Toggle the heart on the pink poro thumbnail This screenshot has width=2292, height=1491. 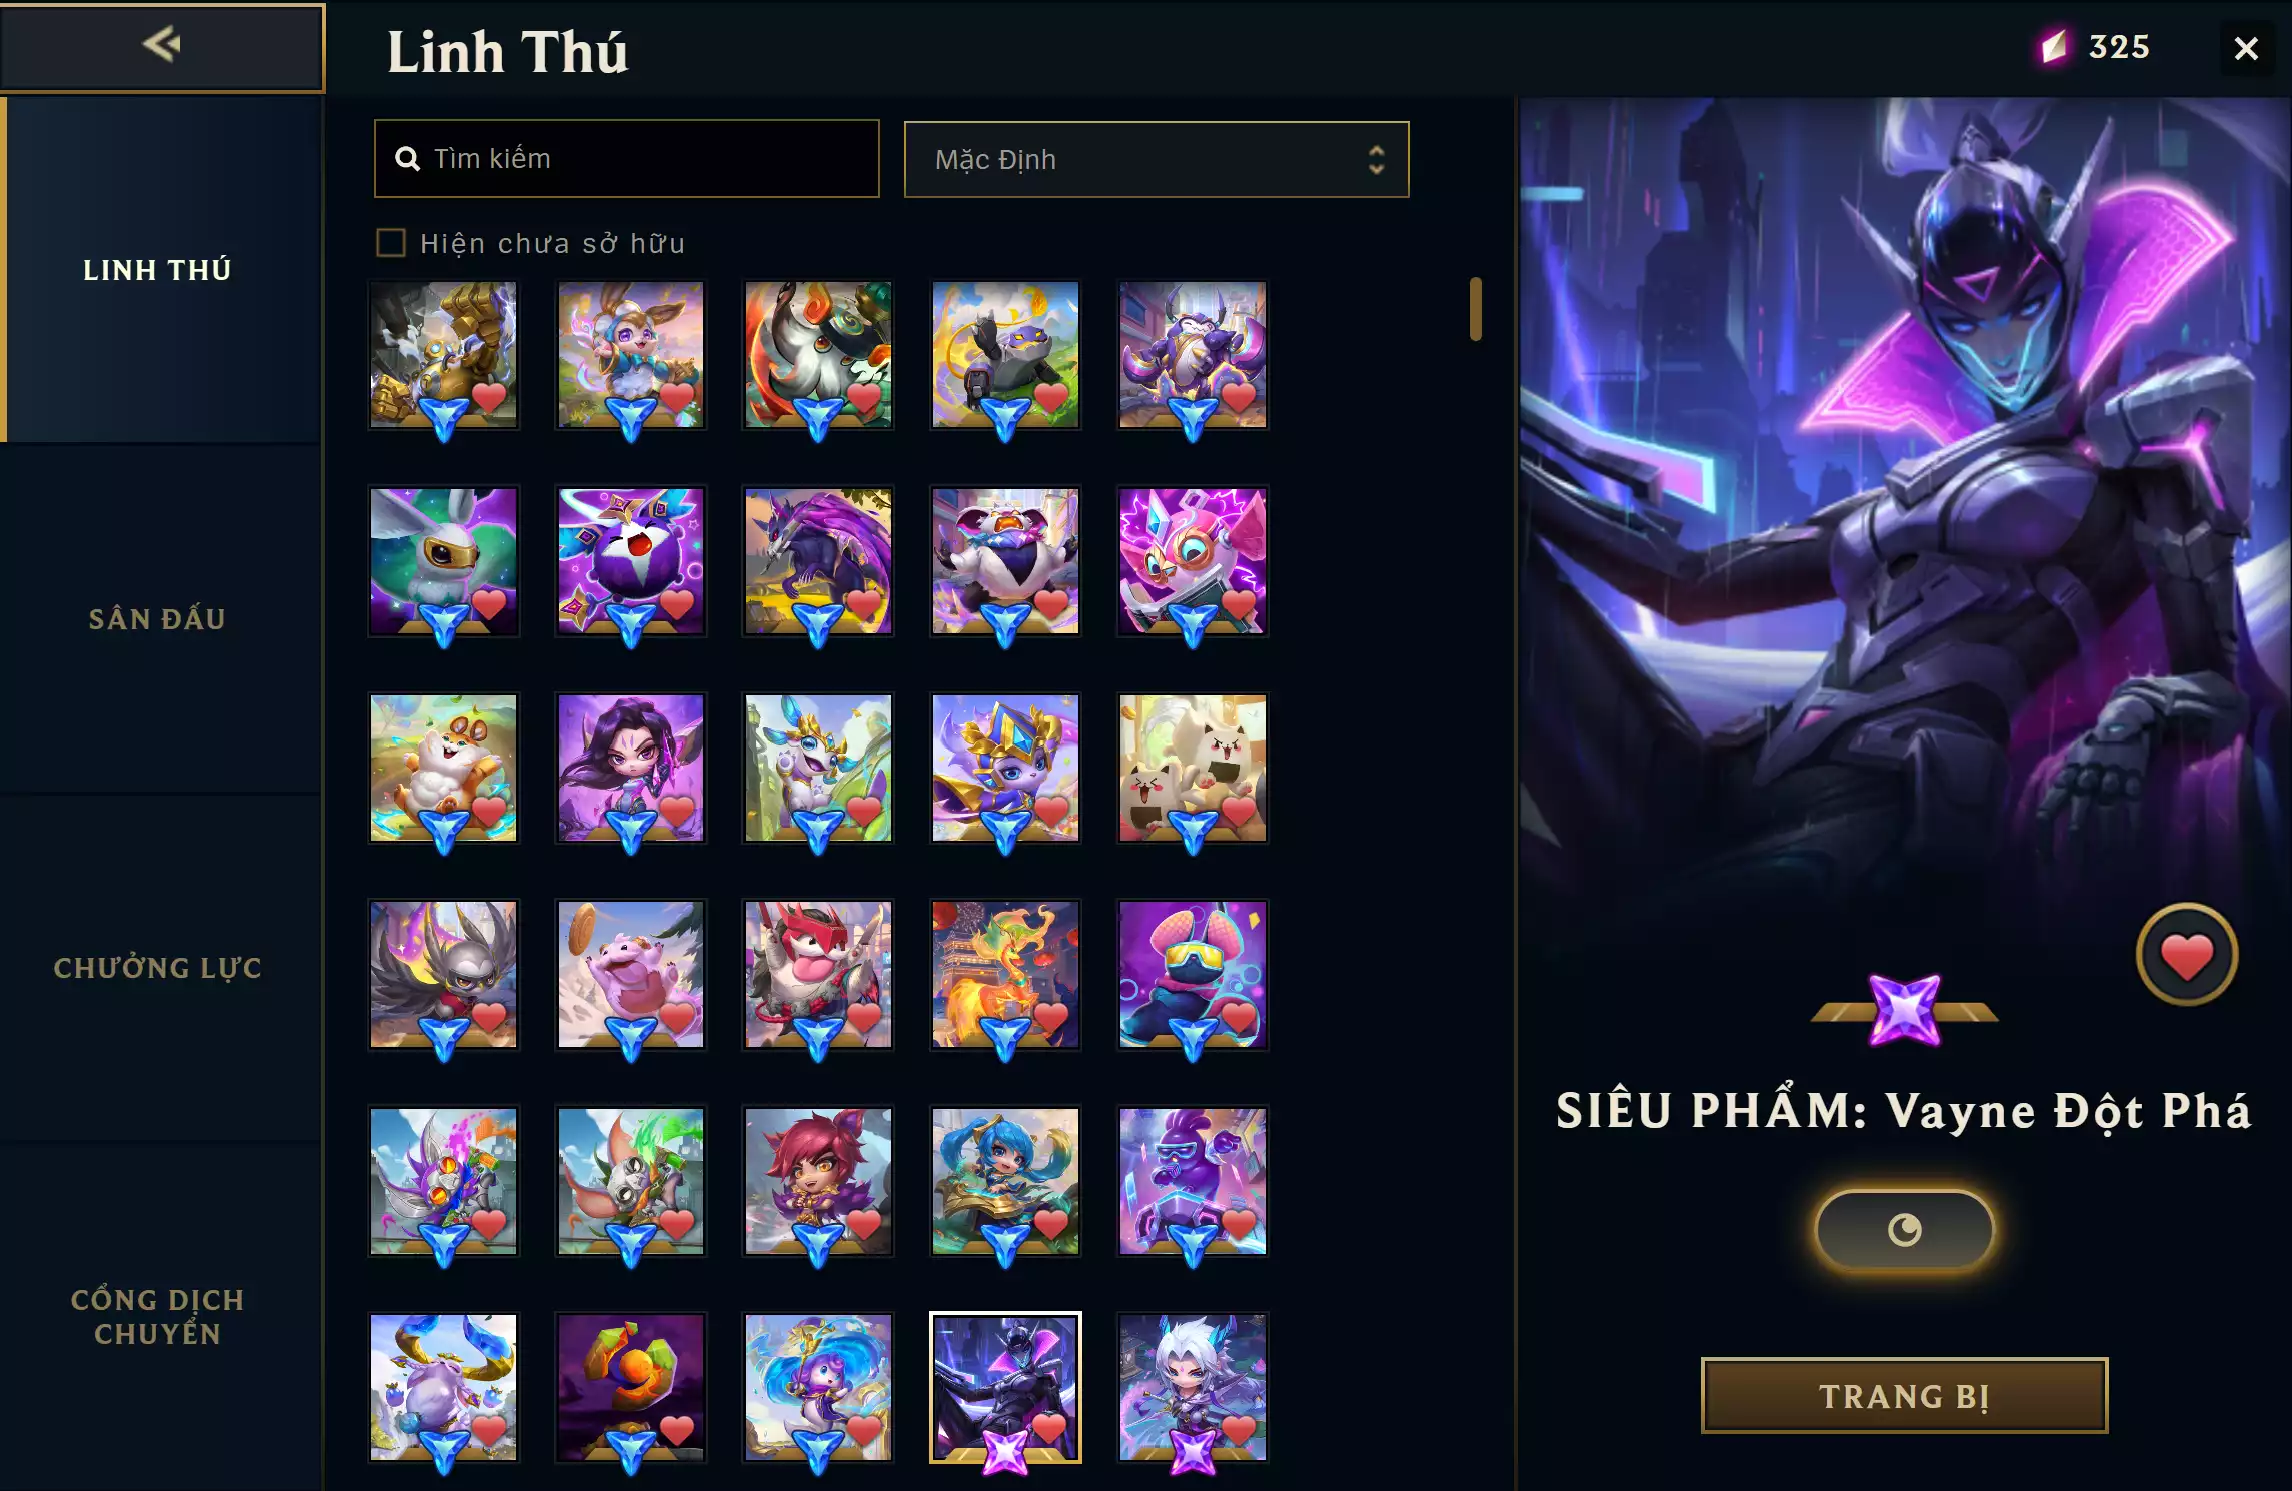click(x=677, y=1017)
